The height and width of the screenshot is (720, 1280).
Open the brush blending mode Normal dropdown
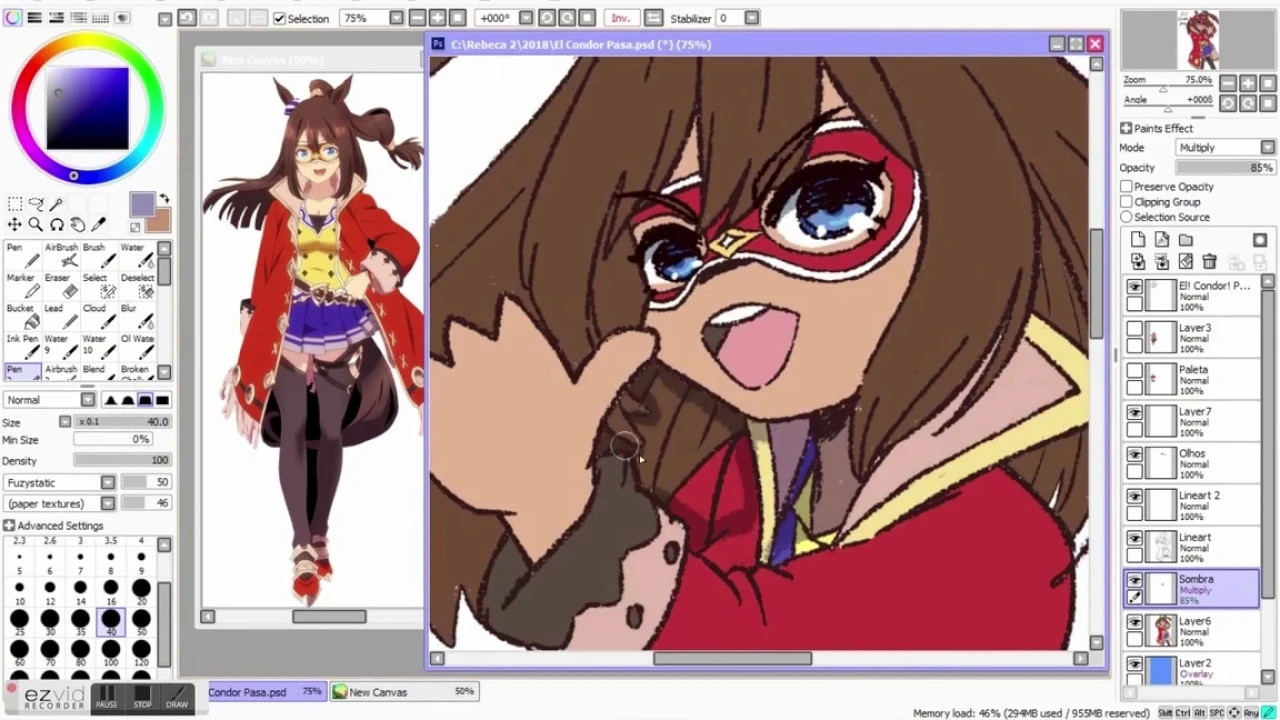click(x=49, y=400)
